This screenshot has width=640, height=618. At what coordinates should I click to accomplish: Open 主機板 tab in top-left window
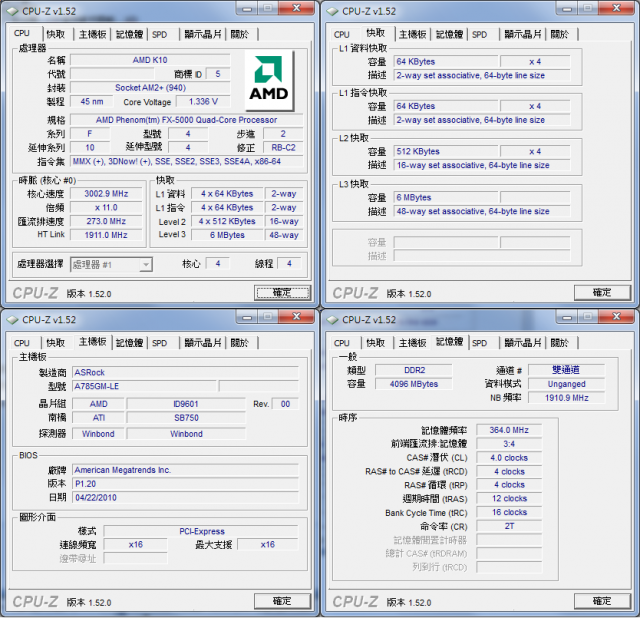click(x=93, y=34)
